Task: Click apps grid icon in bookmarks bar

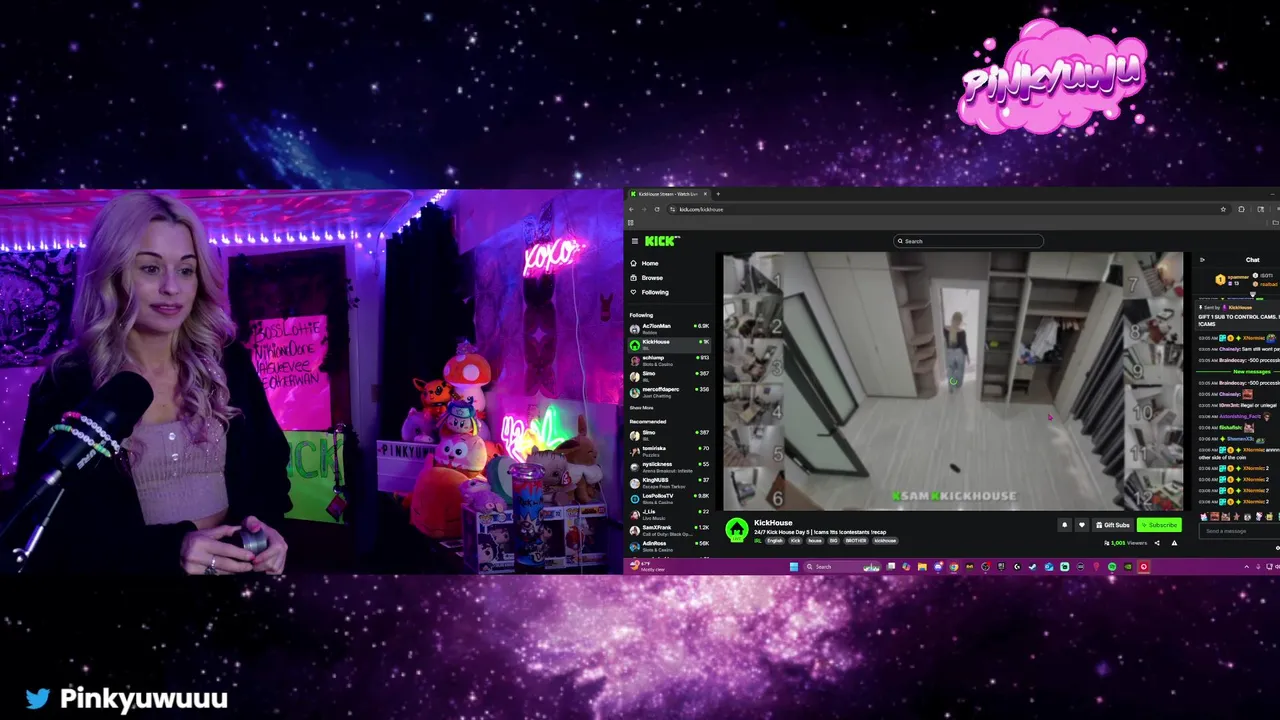Action: click(631, 222)
